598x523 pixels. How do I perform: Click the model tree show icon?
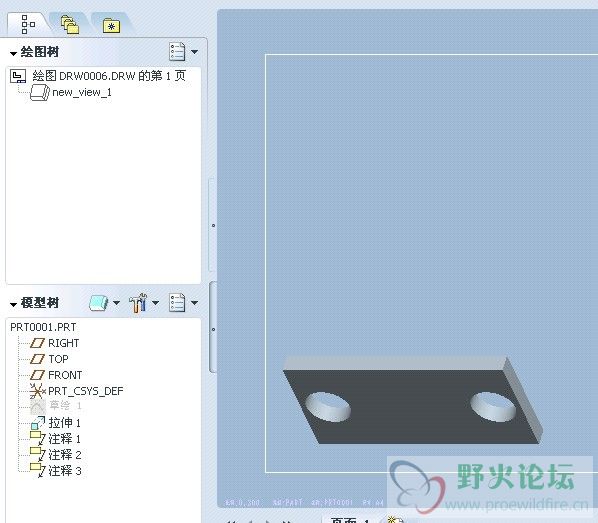(x=99, y=303)
